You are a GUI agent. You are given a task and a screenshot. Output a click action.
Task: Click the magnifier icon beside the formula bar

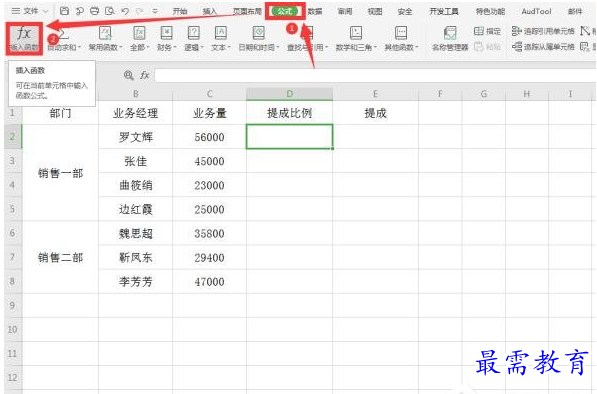(129, 75)
